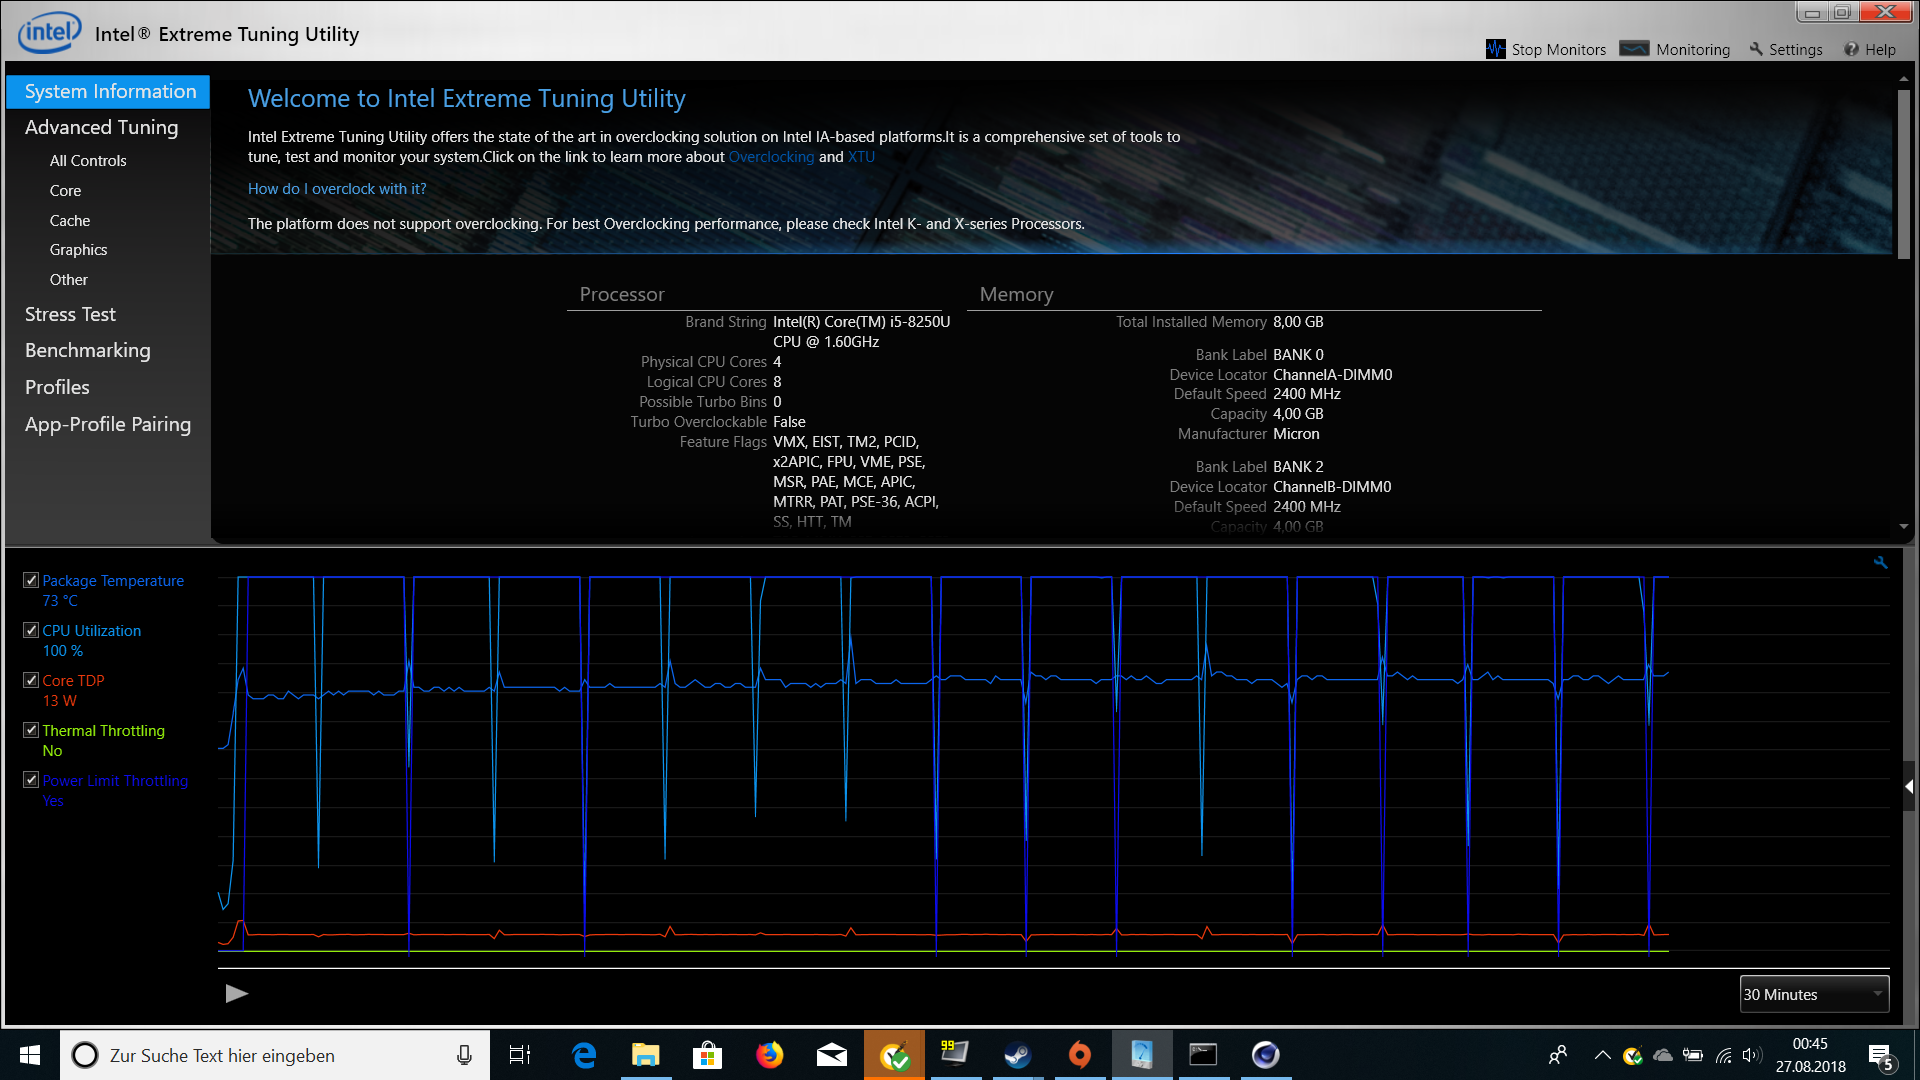Click the play button under the graph
This screenshot has width=1920, height=1080.
coord(236,993)
